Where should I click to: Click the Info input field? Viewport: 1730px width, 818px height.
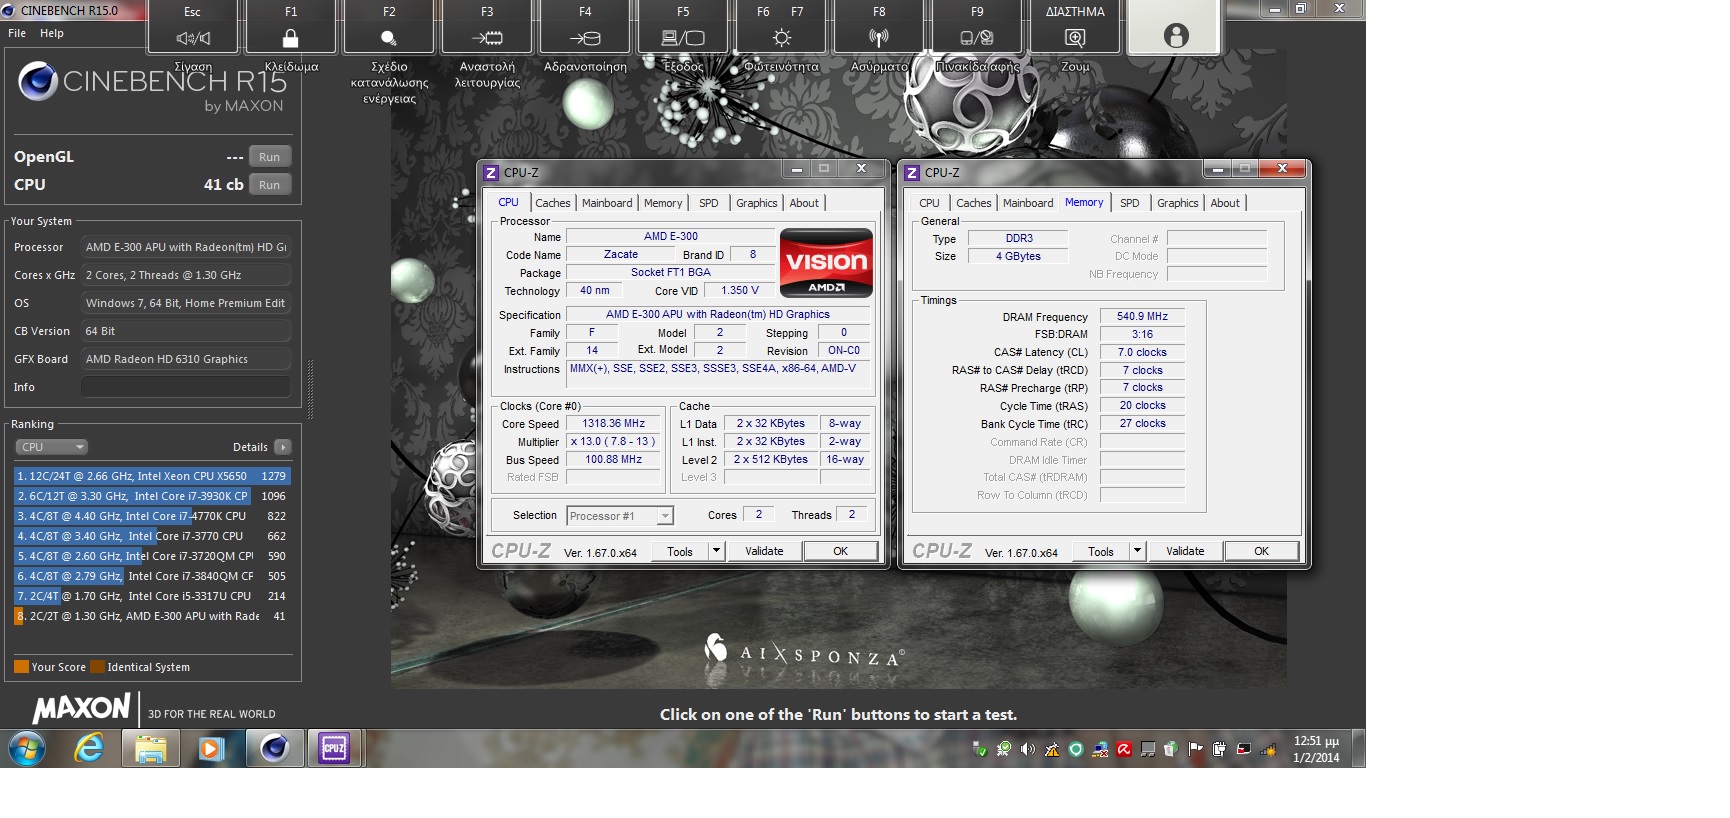click(x=186, y=387)
